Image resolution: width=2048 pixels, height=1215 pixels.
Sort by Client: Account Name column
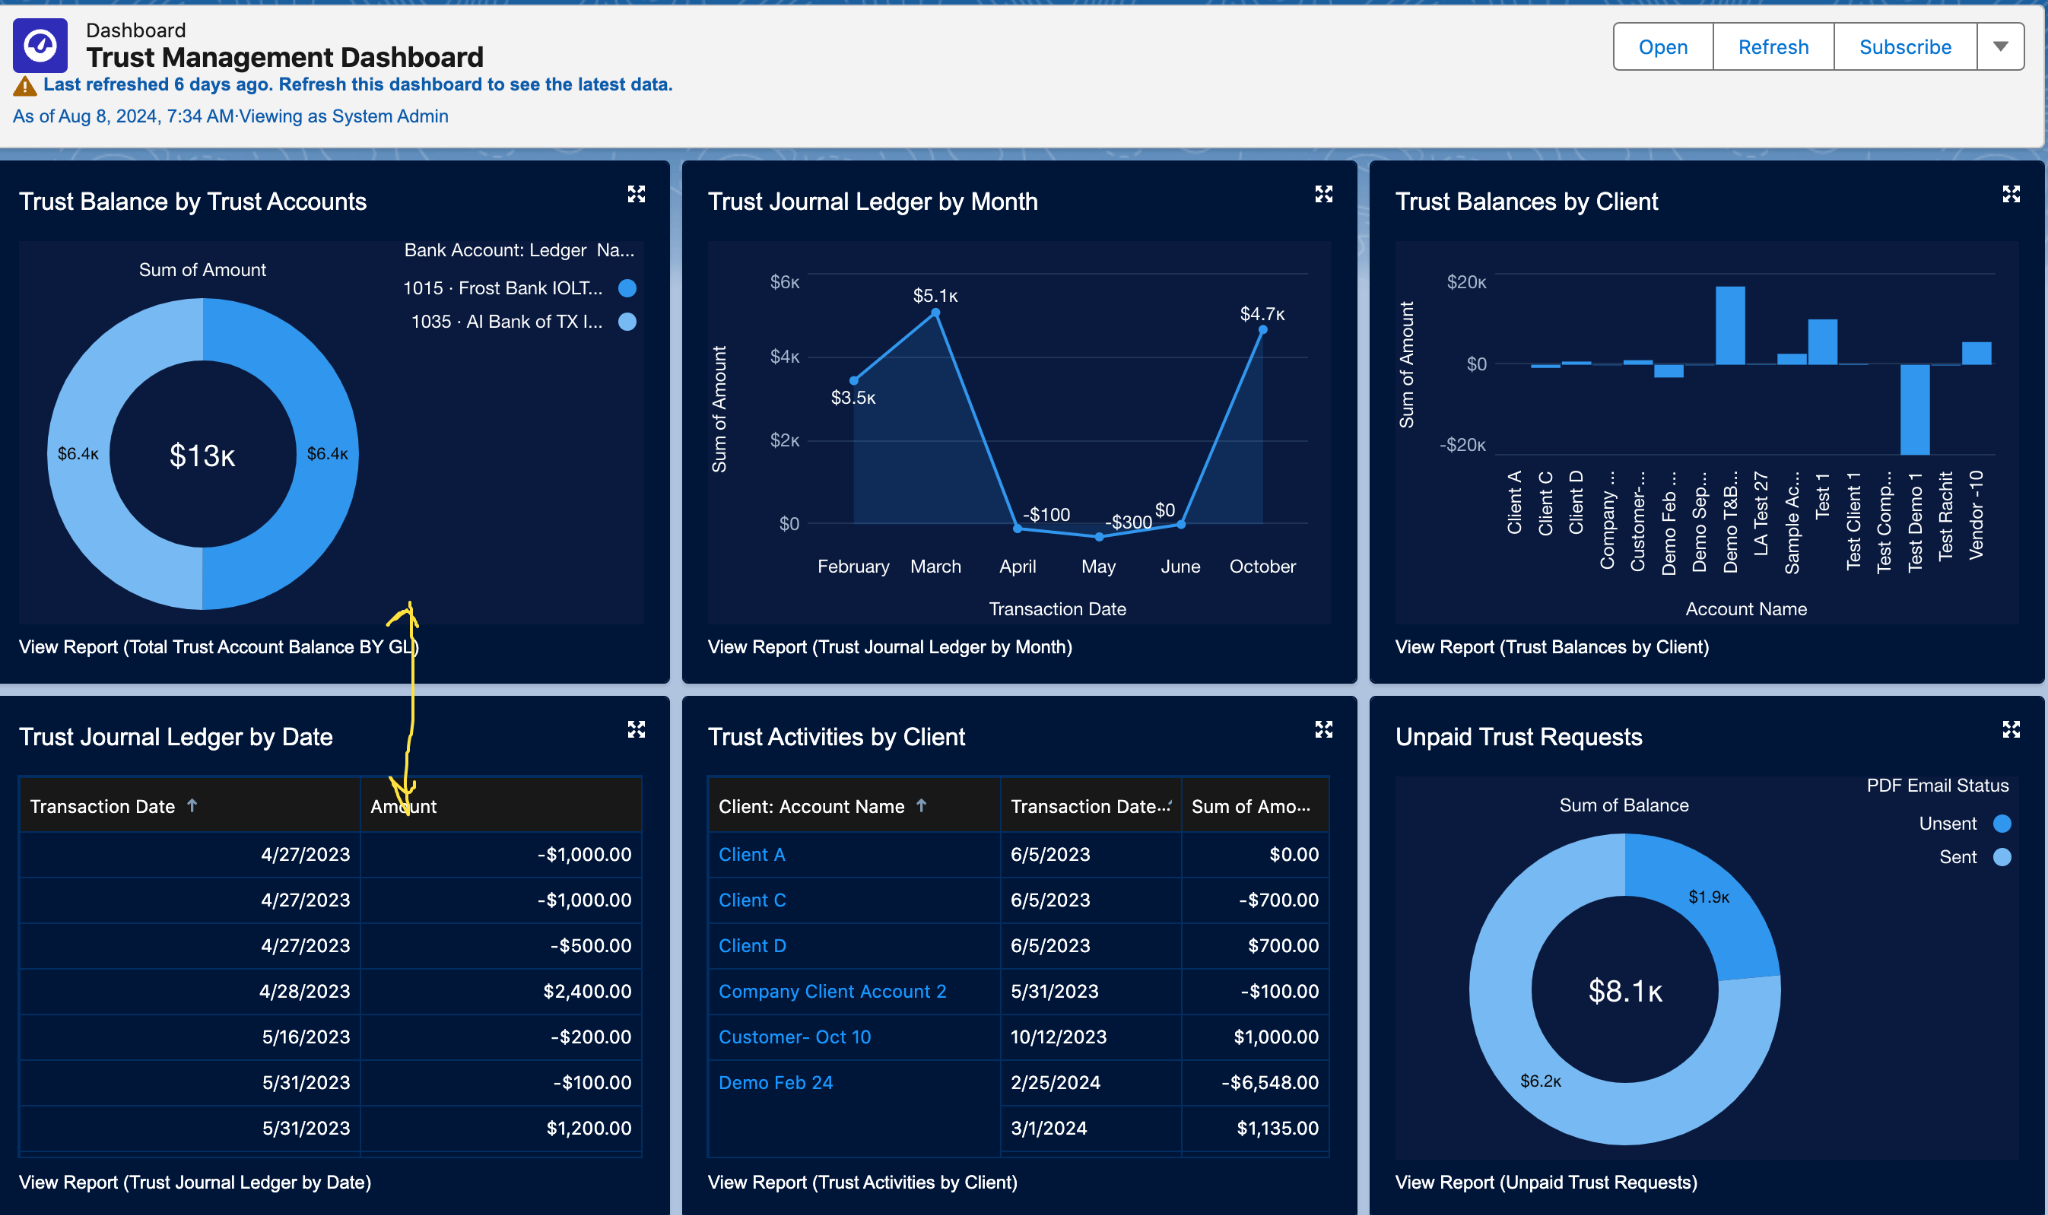pos(811,806)
